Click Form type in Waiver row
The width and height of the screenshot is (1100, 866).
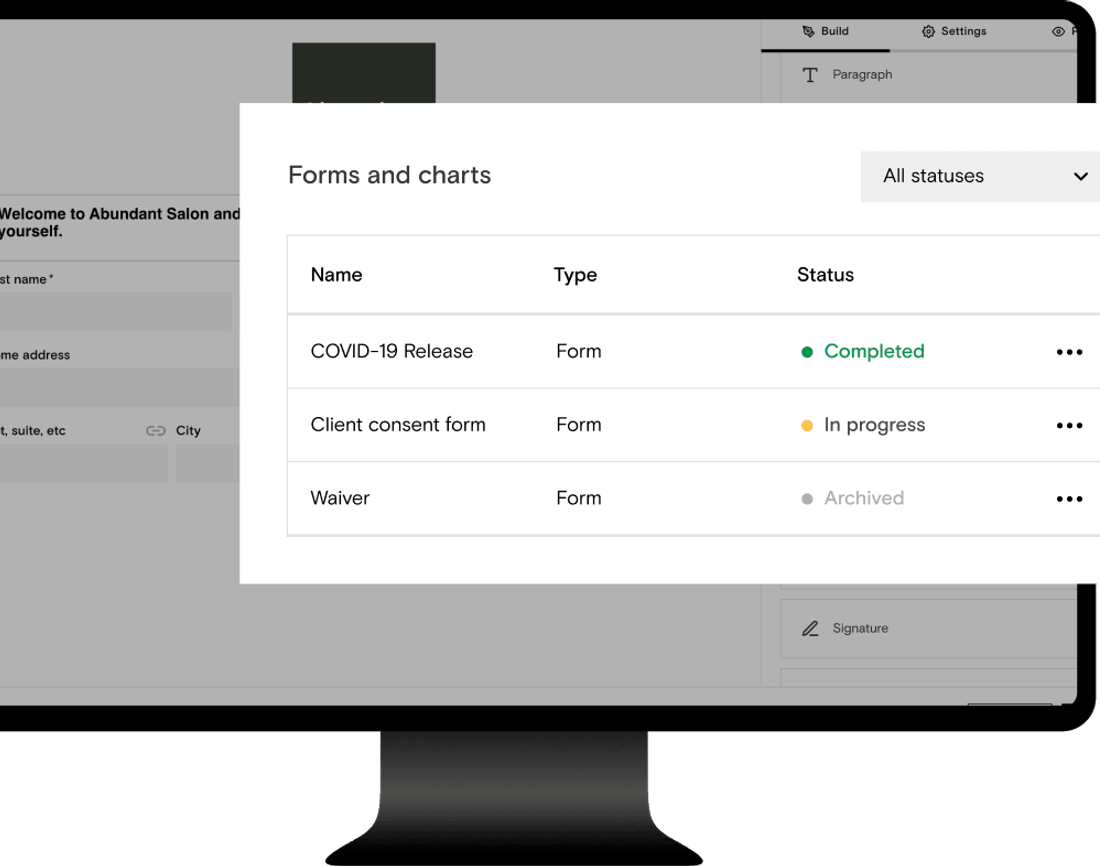coord(579,498)
